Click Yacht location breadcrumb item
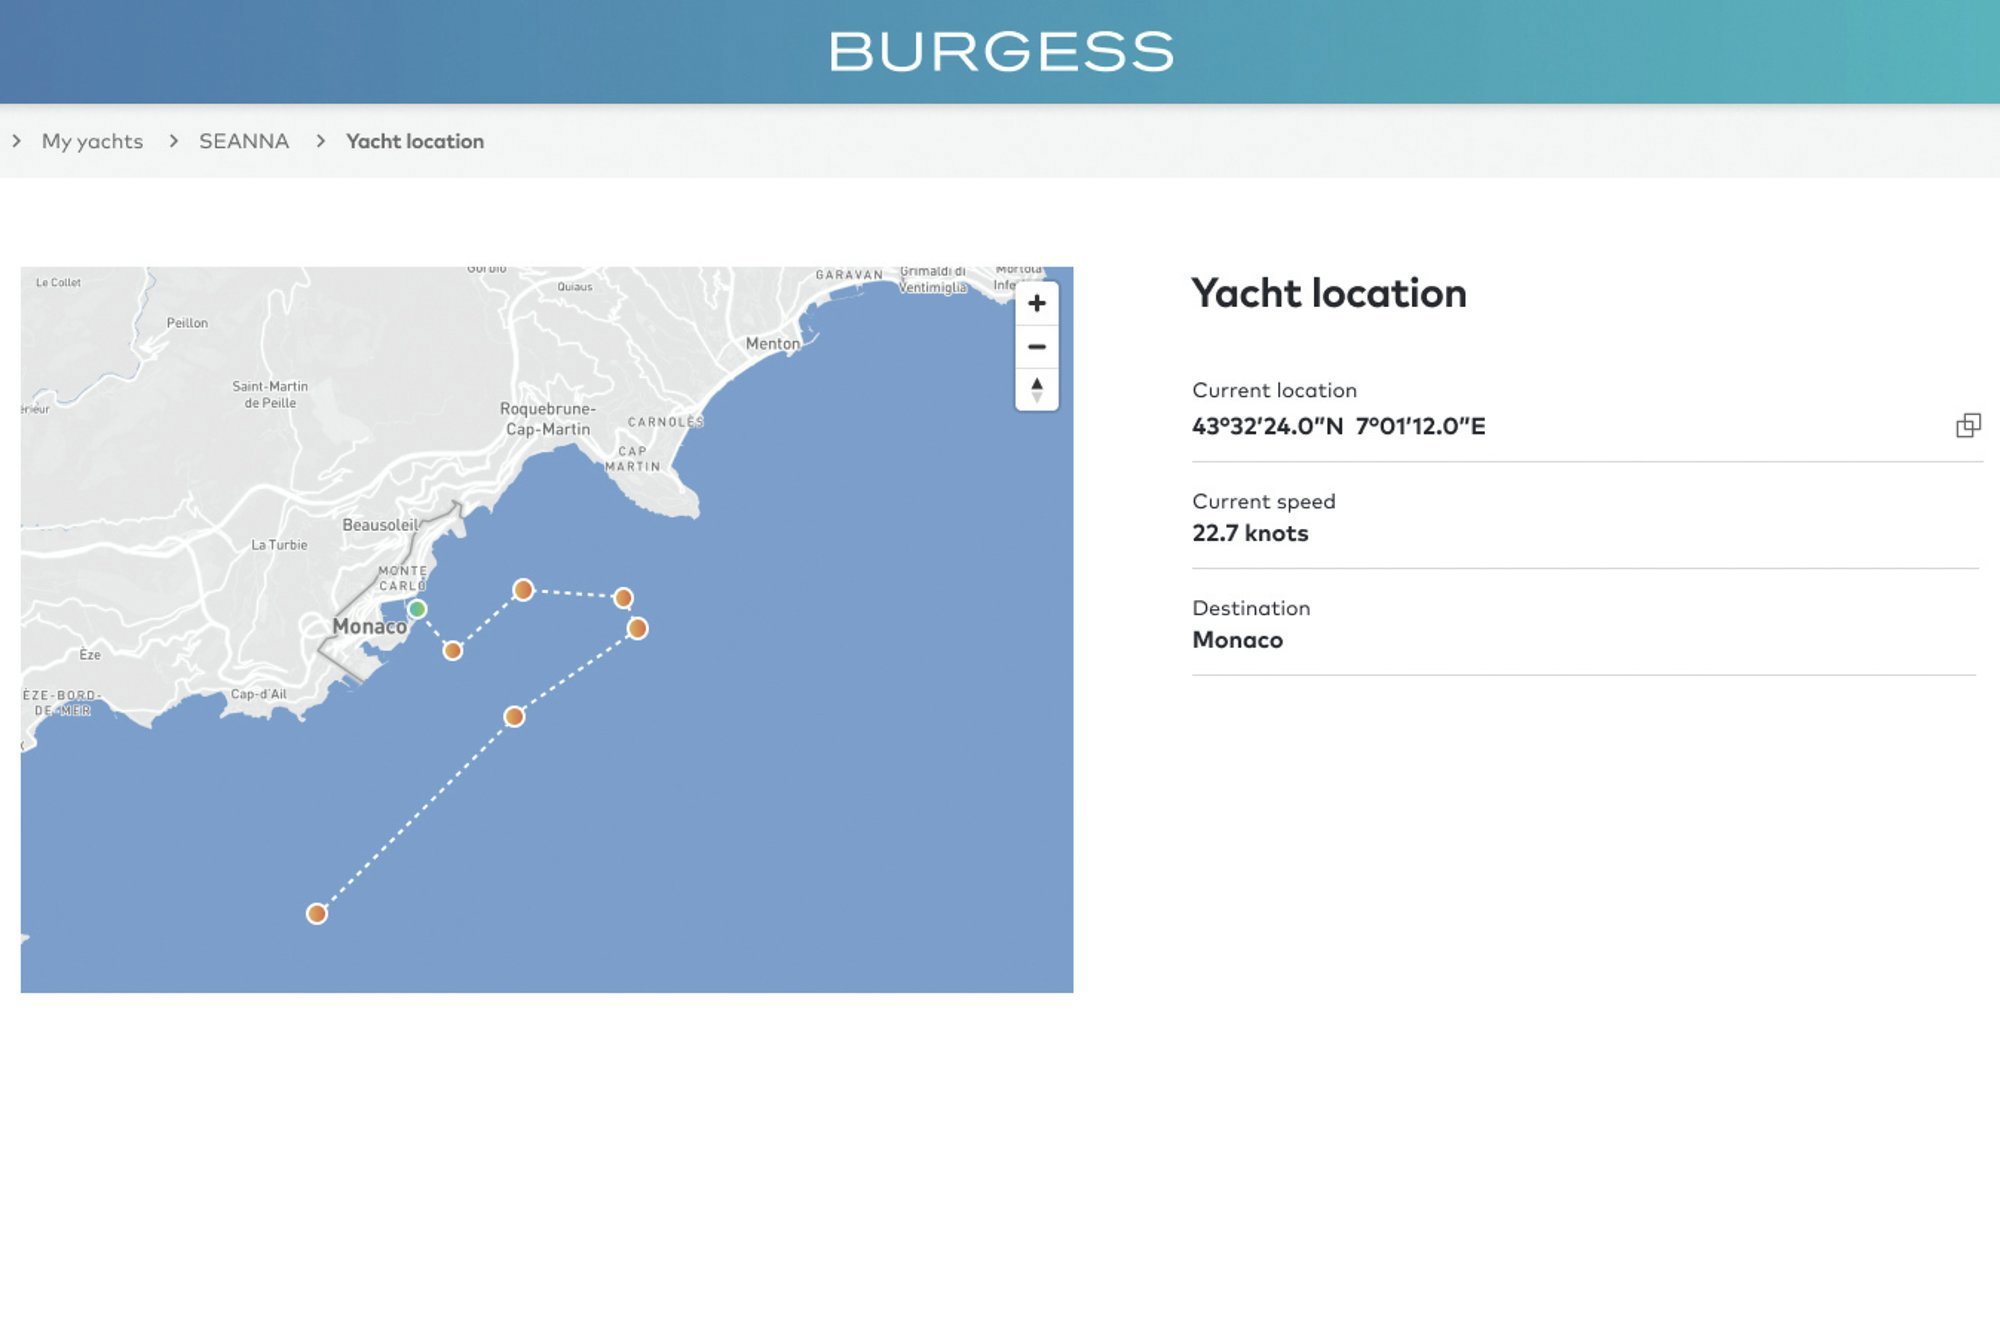Viewport: 2000px width, 1334px height. [x=415, y=141]
